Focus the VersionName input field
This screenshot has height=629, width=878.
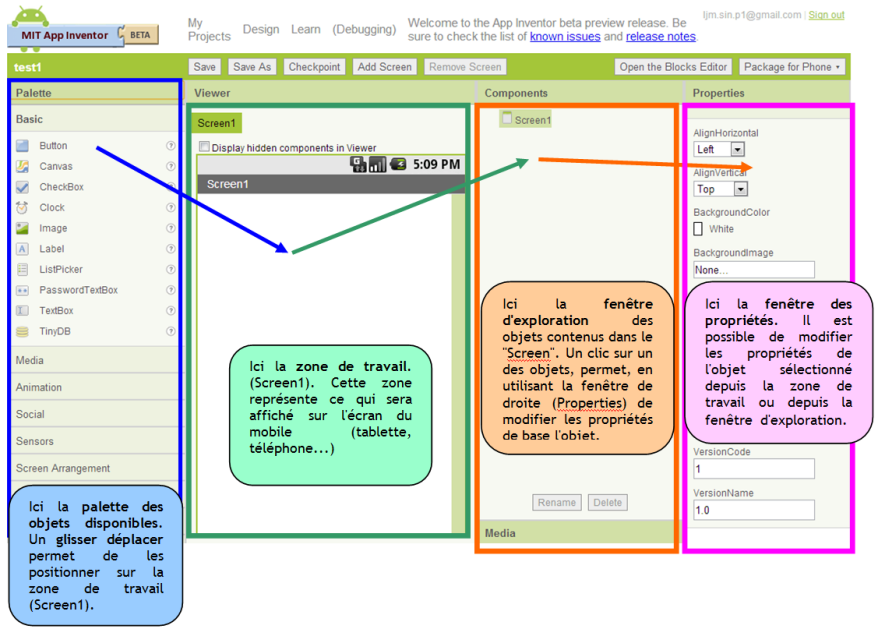click(x=754, y=510)
